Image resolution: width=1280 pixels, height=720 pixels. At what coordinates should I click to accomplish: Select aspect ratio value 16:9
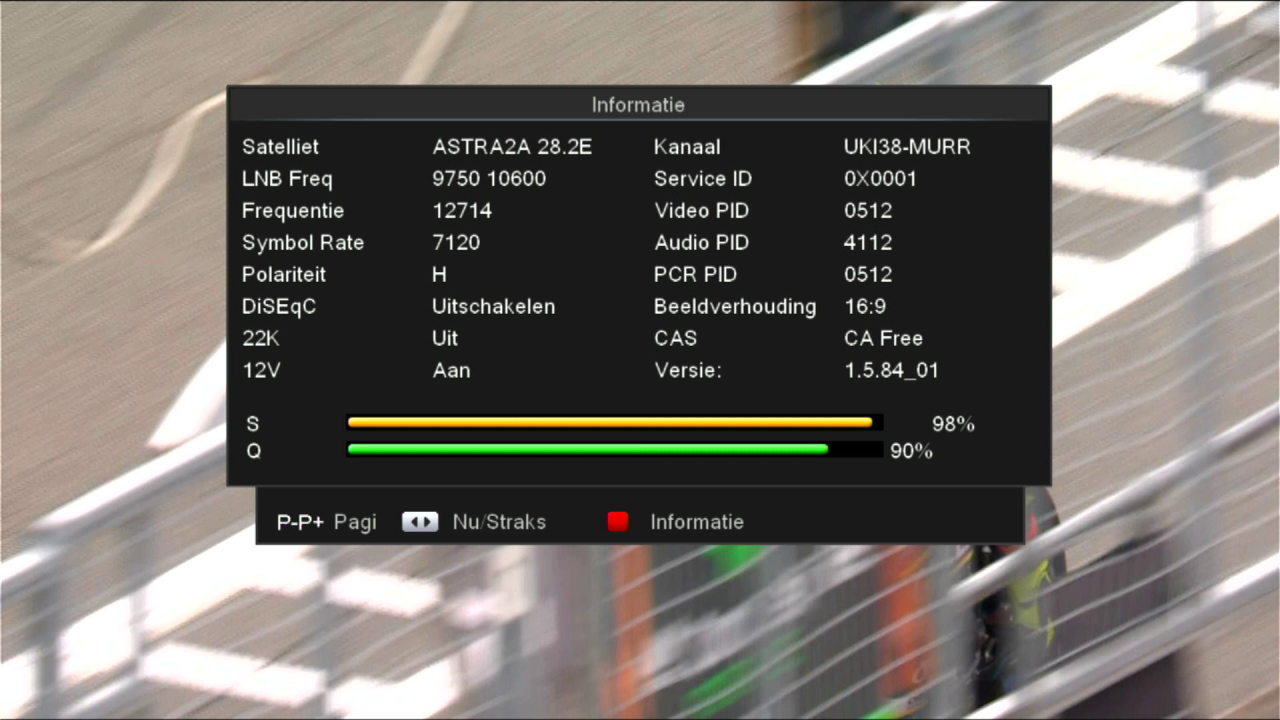click(x=865, y=307)
